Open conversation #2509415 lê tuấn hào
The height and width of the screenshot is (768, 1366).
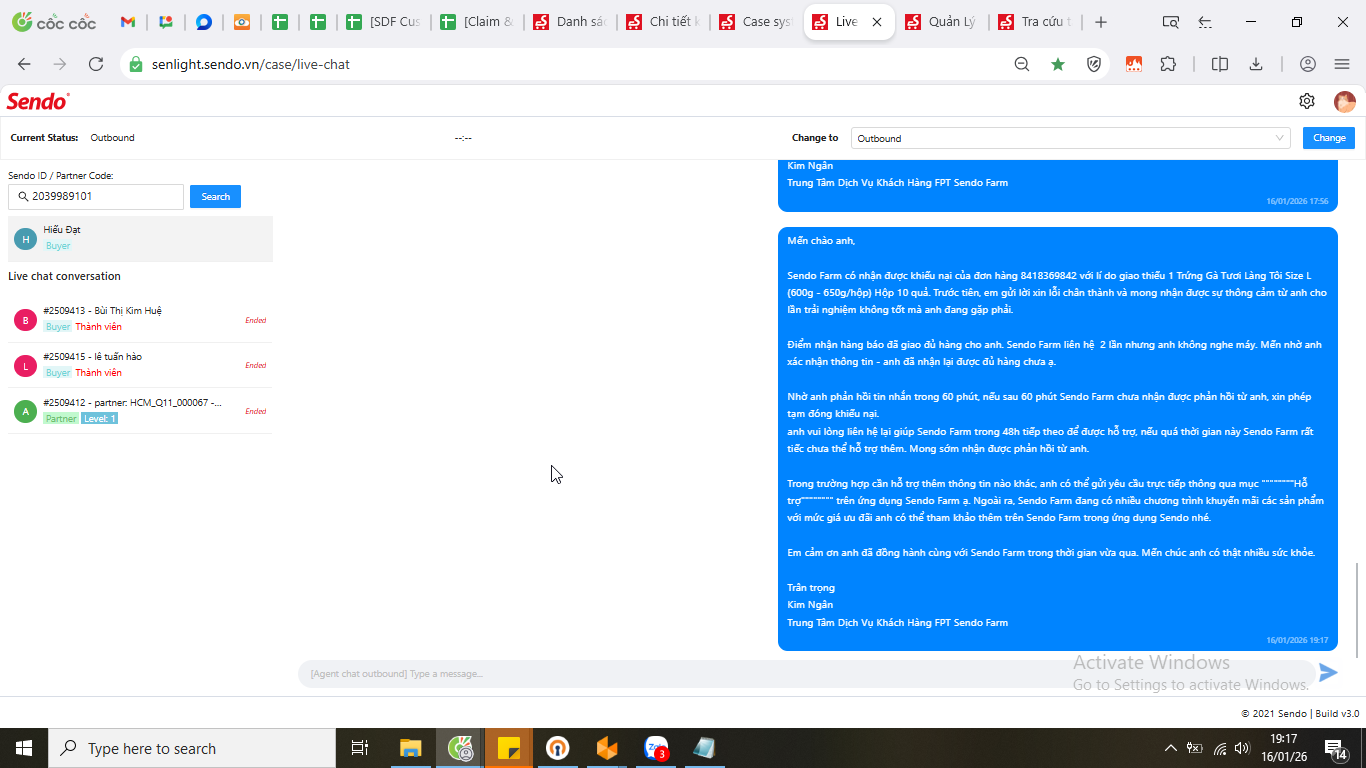click(x=140, y=365)
